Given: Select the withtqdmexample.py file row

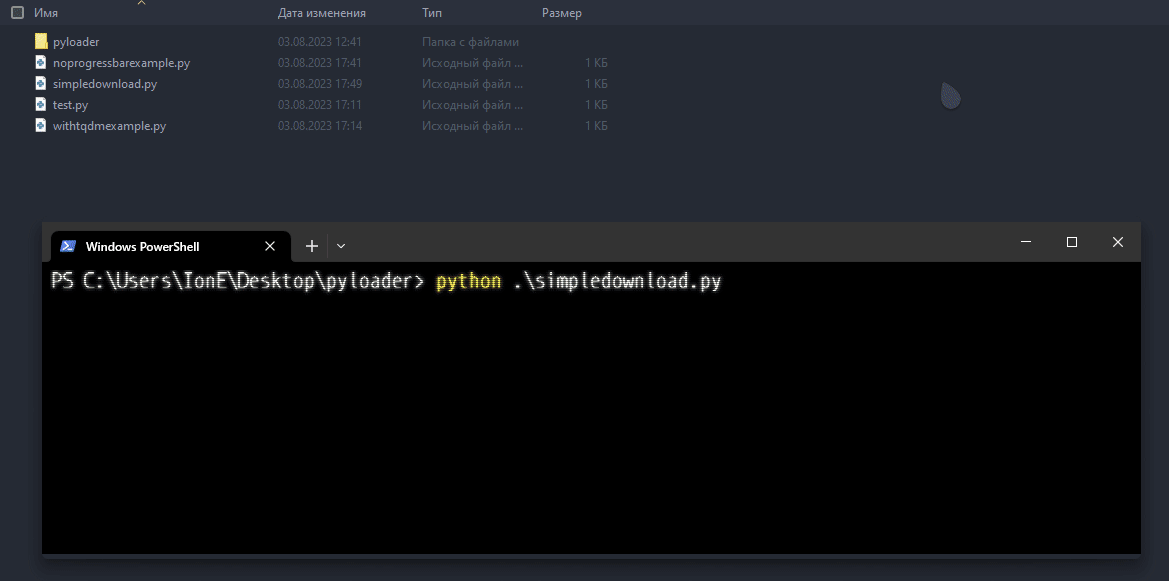Looking at the screenshot, I should 110,125.
